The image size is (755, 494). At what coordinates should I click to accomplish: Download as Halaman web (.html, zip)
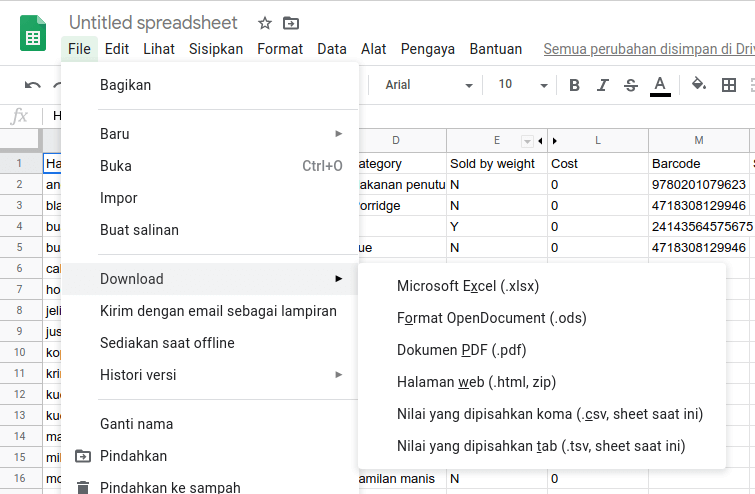542,382
